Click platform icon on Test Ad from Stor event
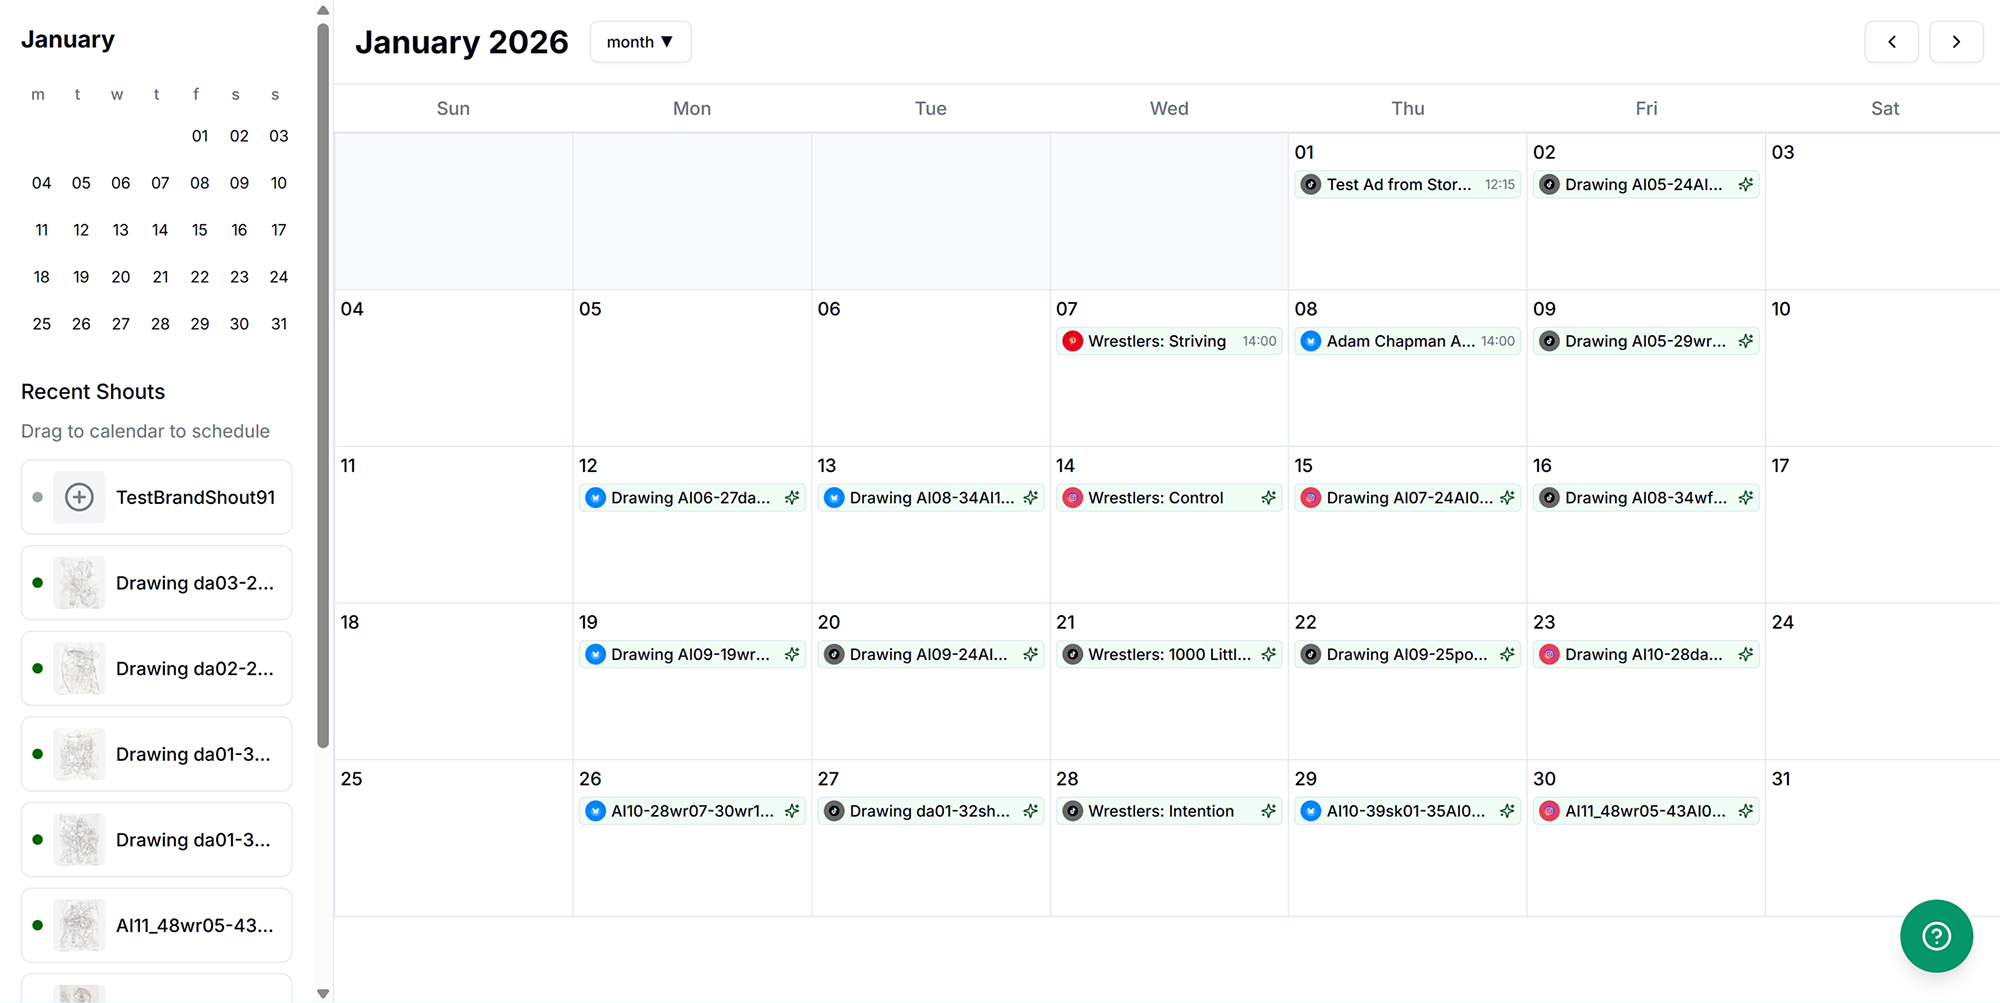The image size is (2000, 1003). tap(1310, 185)
